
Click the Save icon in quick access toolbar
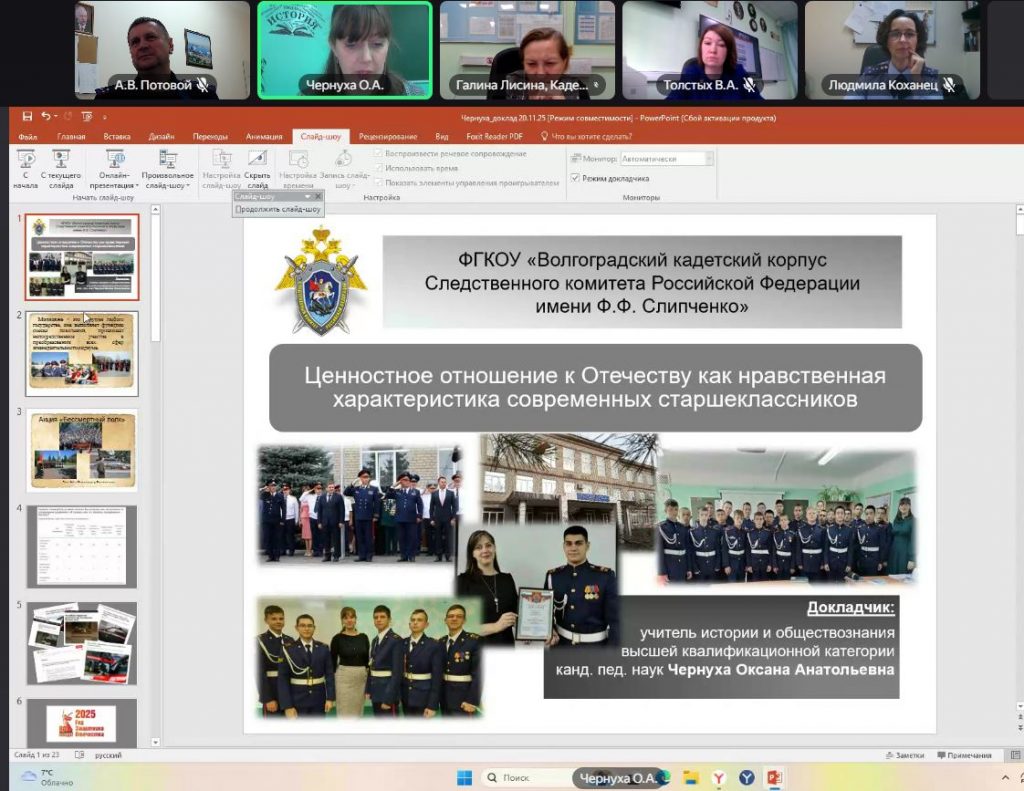click(27, 118)
